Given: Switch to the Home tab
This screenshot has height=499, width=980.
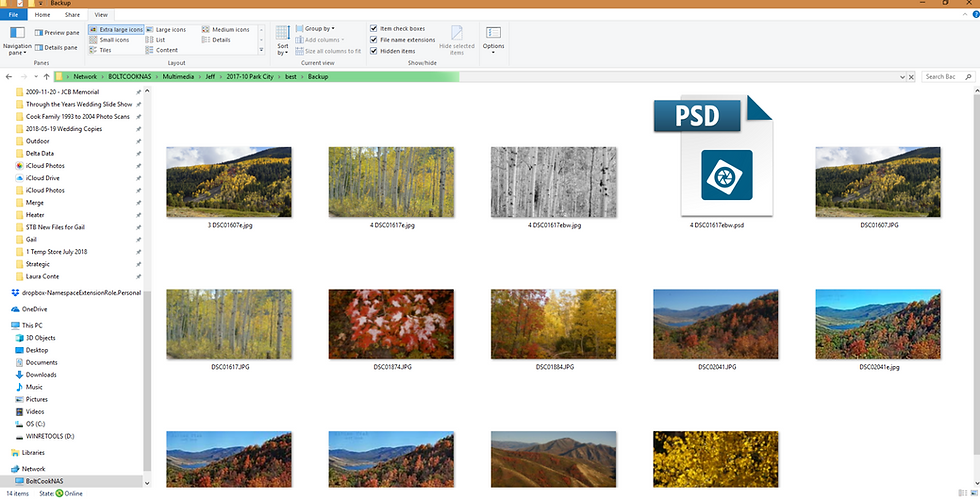Looking at the screenshot, I should pyautogui.click(x=42, y=14).
